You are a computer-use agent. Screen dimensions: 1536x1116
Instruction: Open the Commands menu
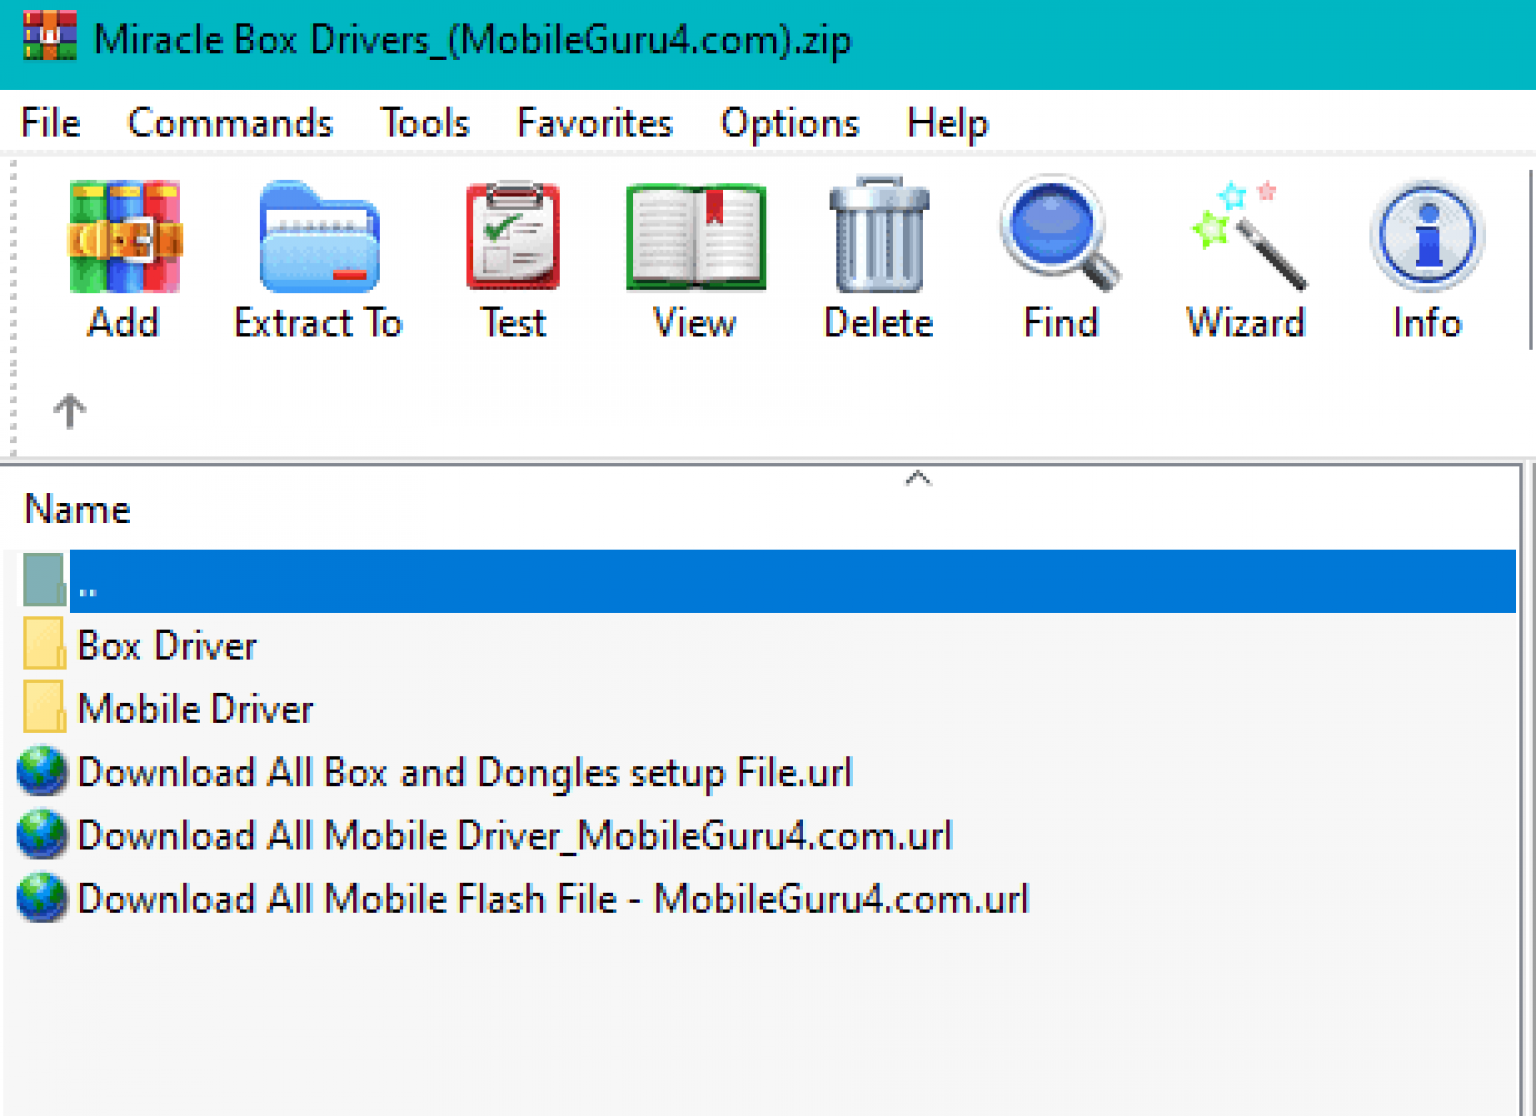[230, 122]
